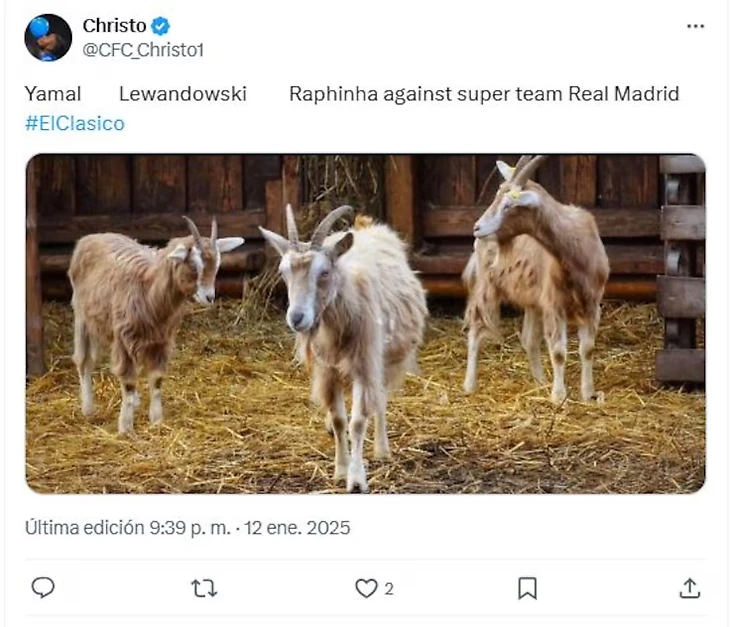Viewport: 730px width, 627px height.
Task: Click the word Lewandowski in tweet text
Action: [182, 94]
